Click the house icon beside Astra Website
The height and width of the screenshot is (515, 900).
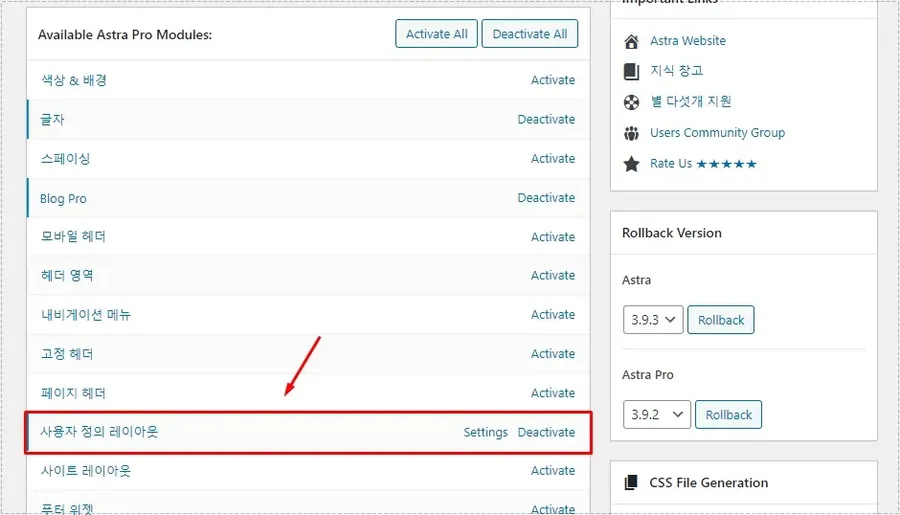point(631,41)
